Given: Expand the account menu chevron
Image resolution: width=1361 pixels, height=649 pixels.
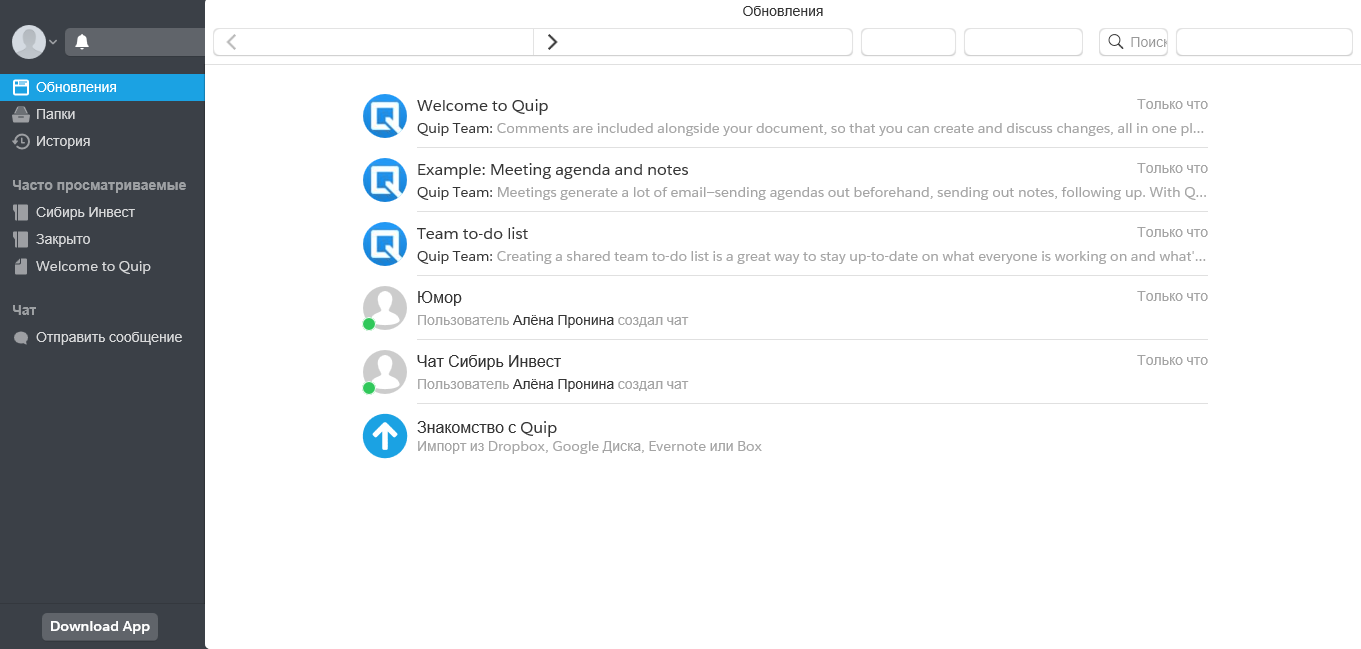Looking at the screenshot, I should coord(53,42).
